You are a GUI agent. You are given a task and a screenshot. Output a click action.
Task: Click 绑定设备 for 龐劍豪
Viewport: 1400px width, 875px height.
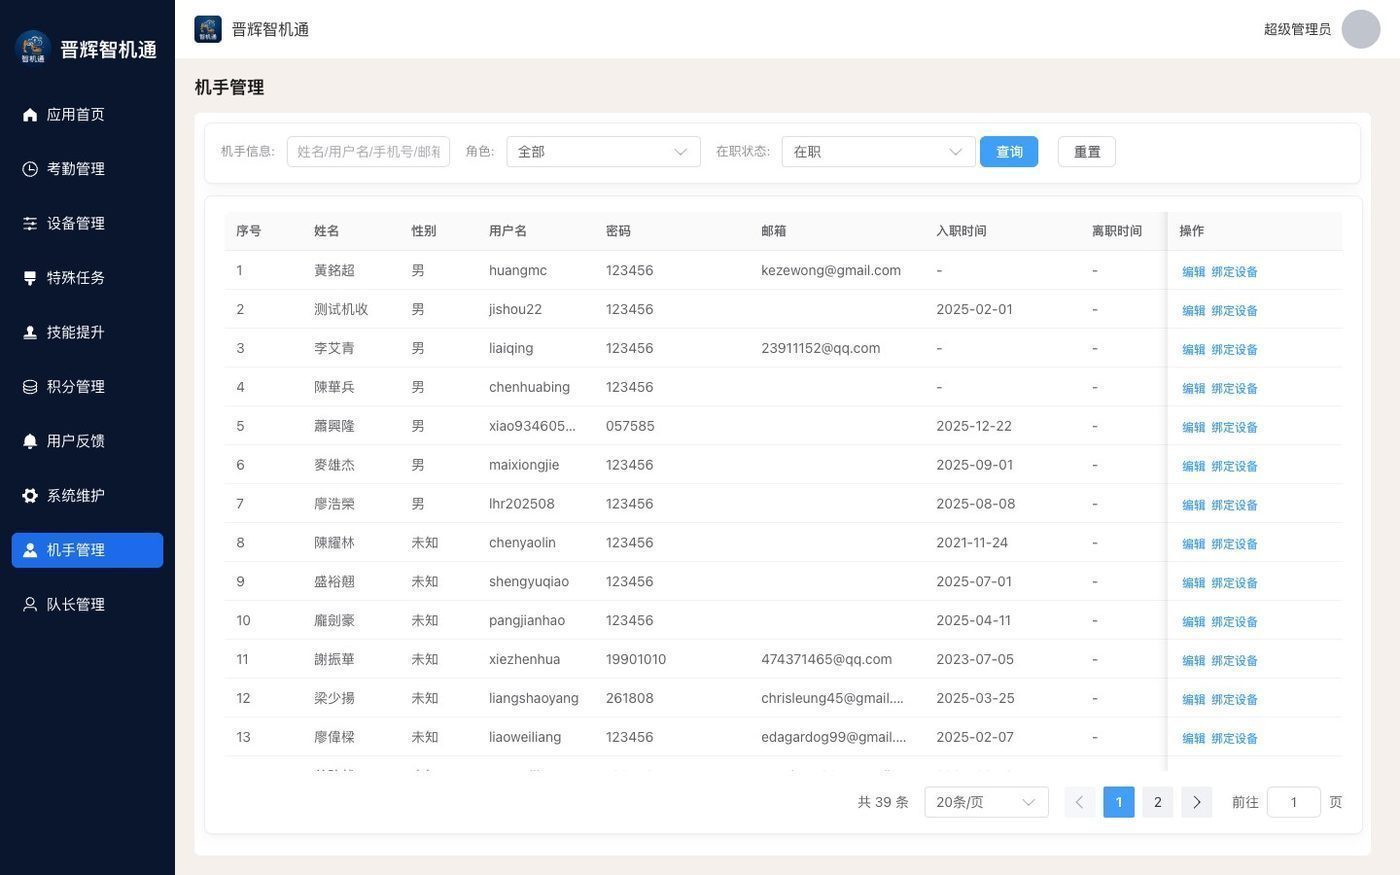pyautogui.click(x=1234, y=622)
